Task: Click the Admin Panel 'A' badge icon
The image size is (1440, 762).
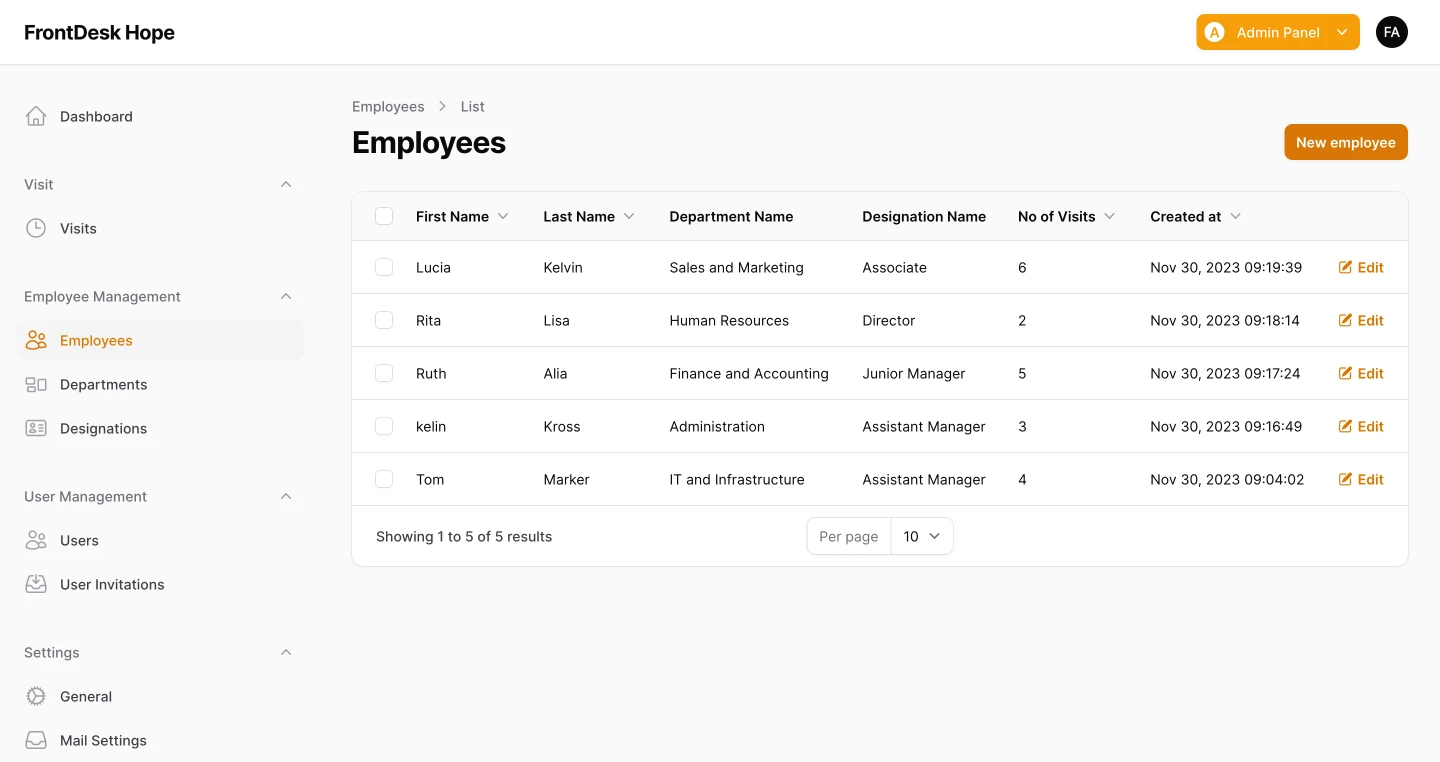Action: click(x=1215, y=32)
